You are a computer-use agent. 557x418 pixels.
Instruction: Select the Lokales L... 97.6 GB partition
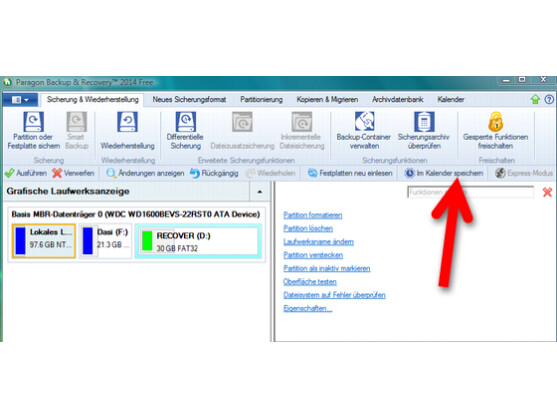pos(44,241)
